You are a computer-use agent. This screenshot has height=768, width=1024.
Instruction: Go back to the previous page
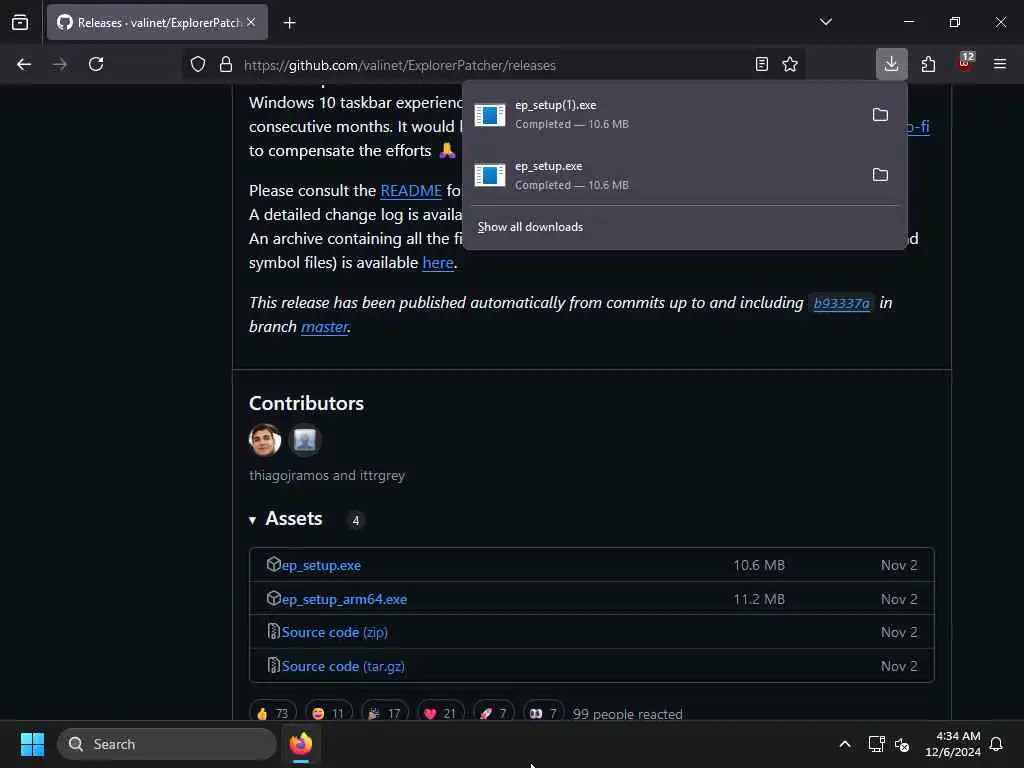pos(24,64)
